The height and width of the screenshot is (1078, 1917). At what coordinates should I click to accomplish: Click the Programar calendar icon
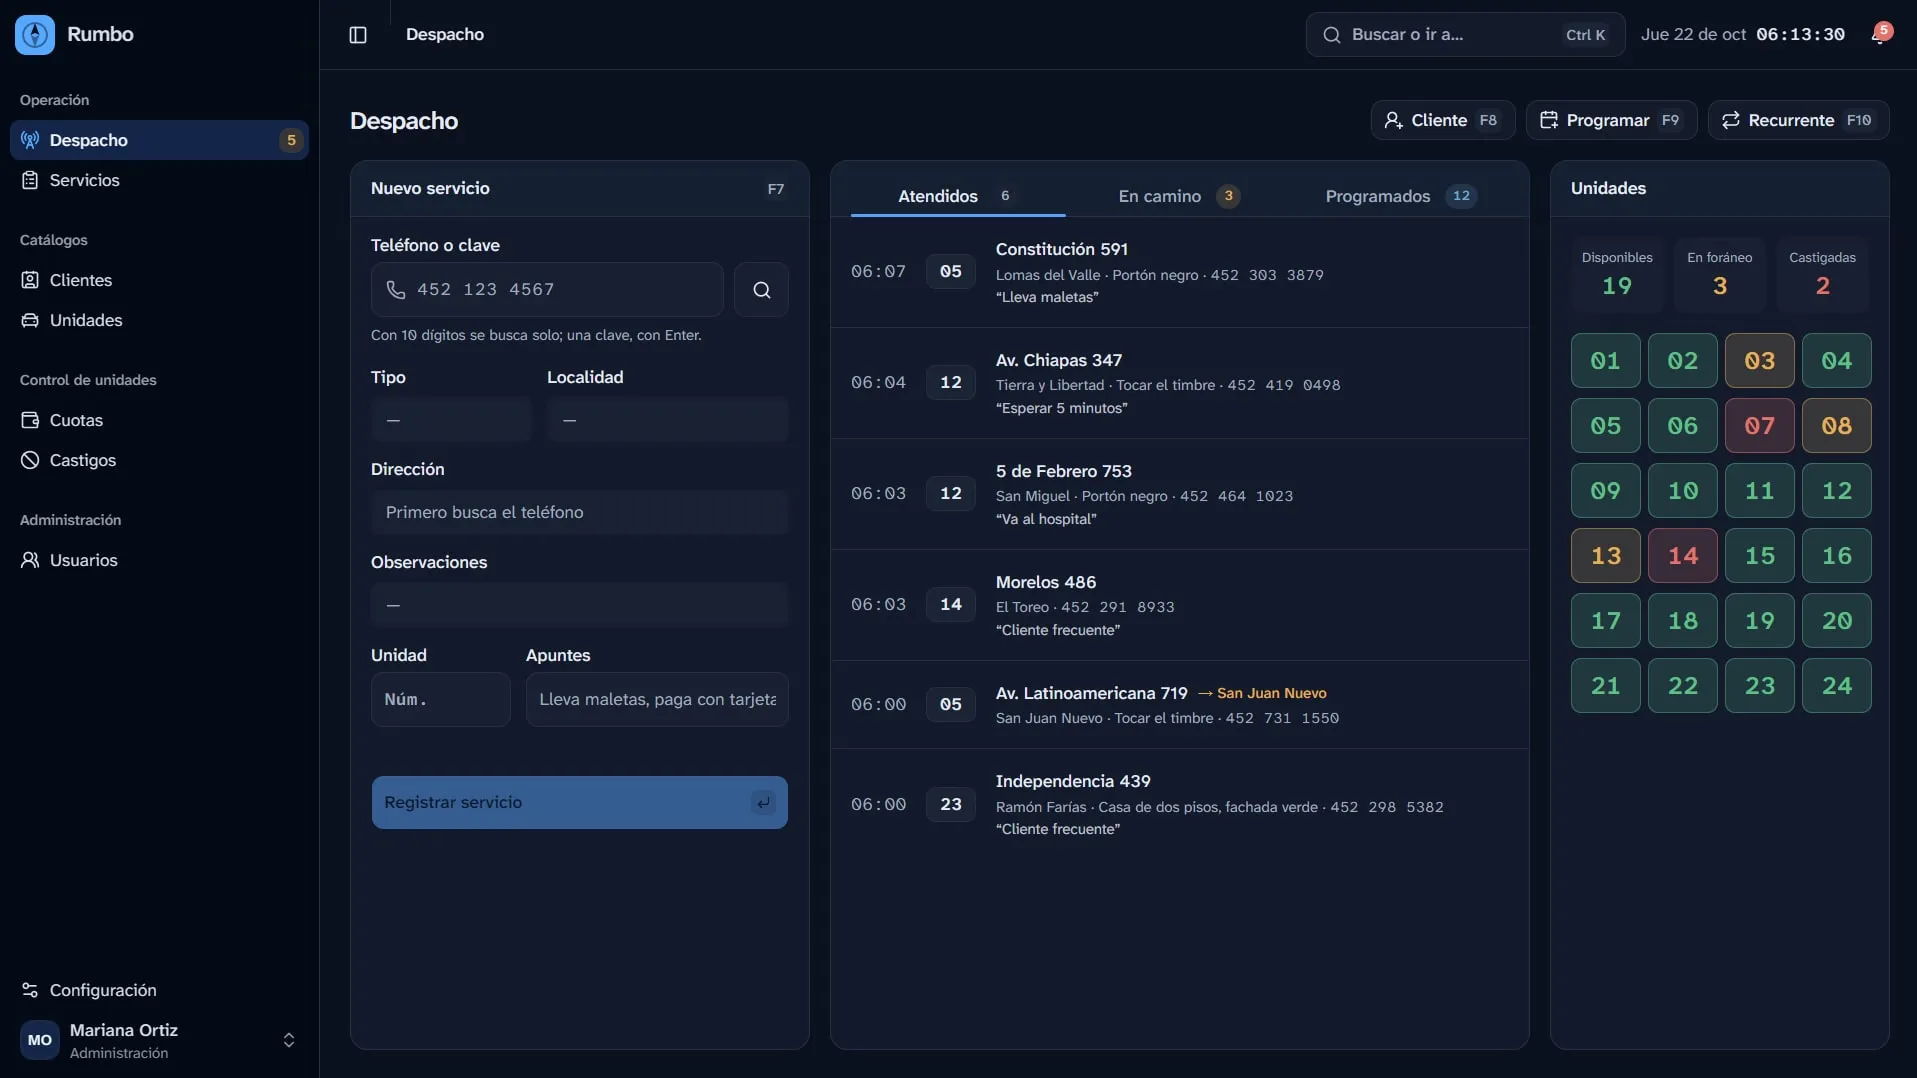tap(1548, 120)
